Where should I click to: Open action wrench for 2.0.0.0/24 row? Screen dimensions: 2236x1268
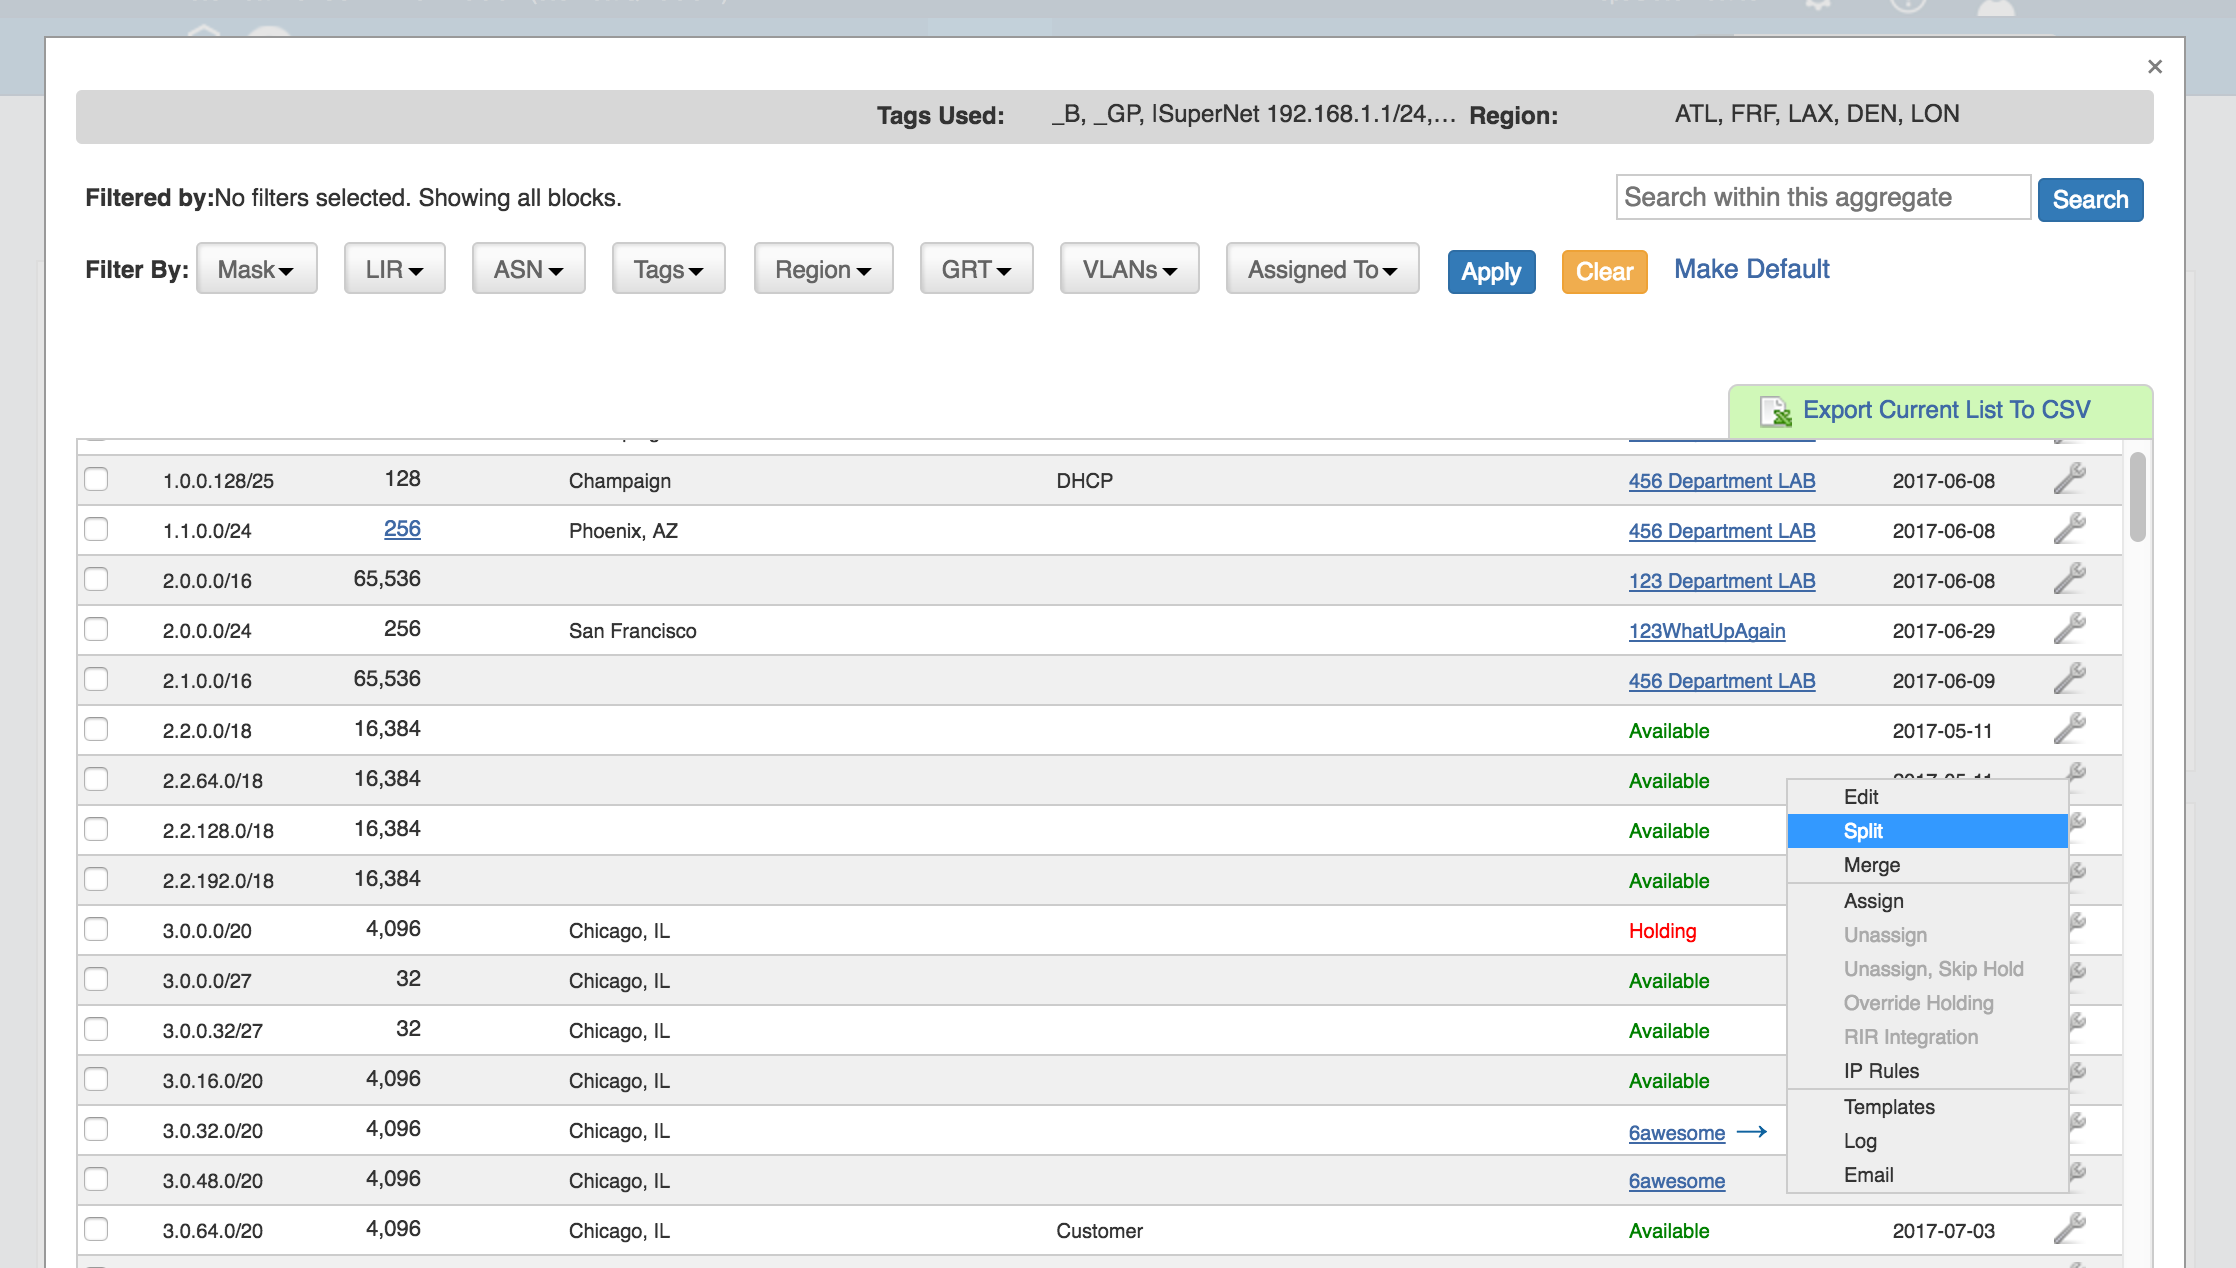[2069, 629]
